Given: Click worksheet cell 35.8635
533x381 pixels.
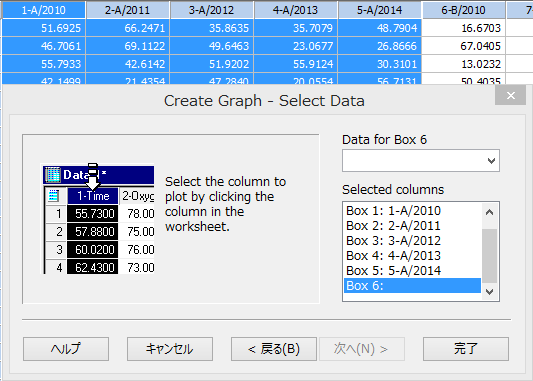Looking at the screenshot, I should tap(211, 28).
